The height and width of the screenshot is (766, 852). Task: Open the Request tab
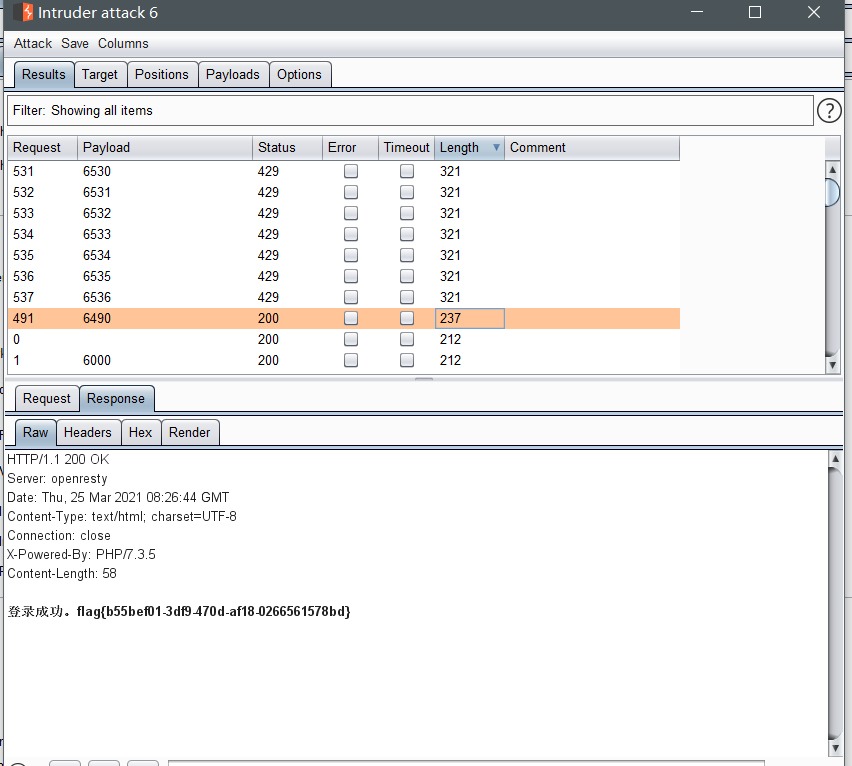click(47, 398)
